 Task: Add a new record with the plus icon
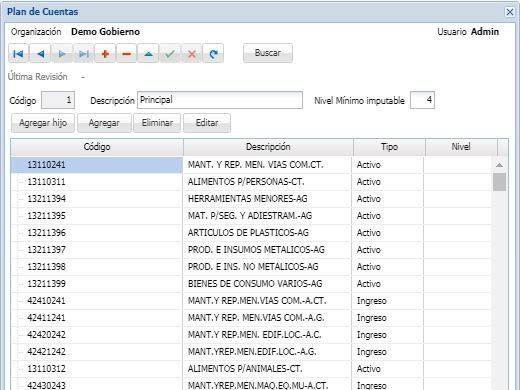click(x=105, y=53)
